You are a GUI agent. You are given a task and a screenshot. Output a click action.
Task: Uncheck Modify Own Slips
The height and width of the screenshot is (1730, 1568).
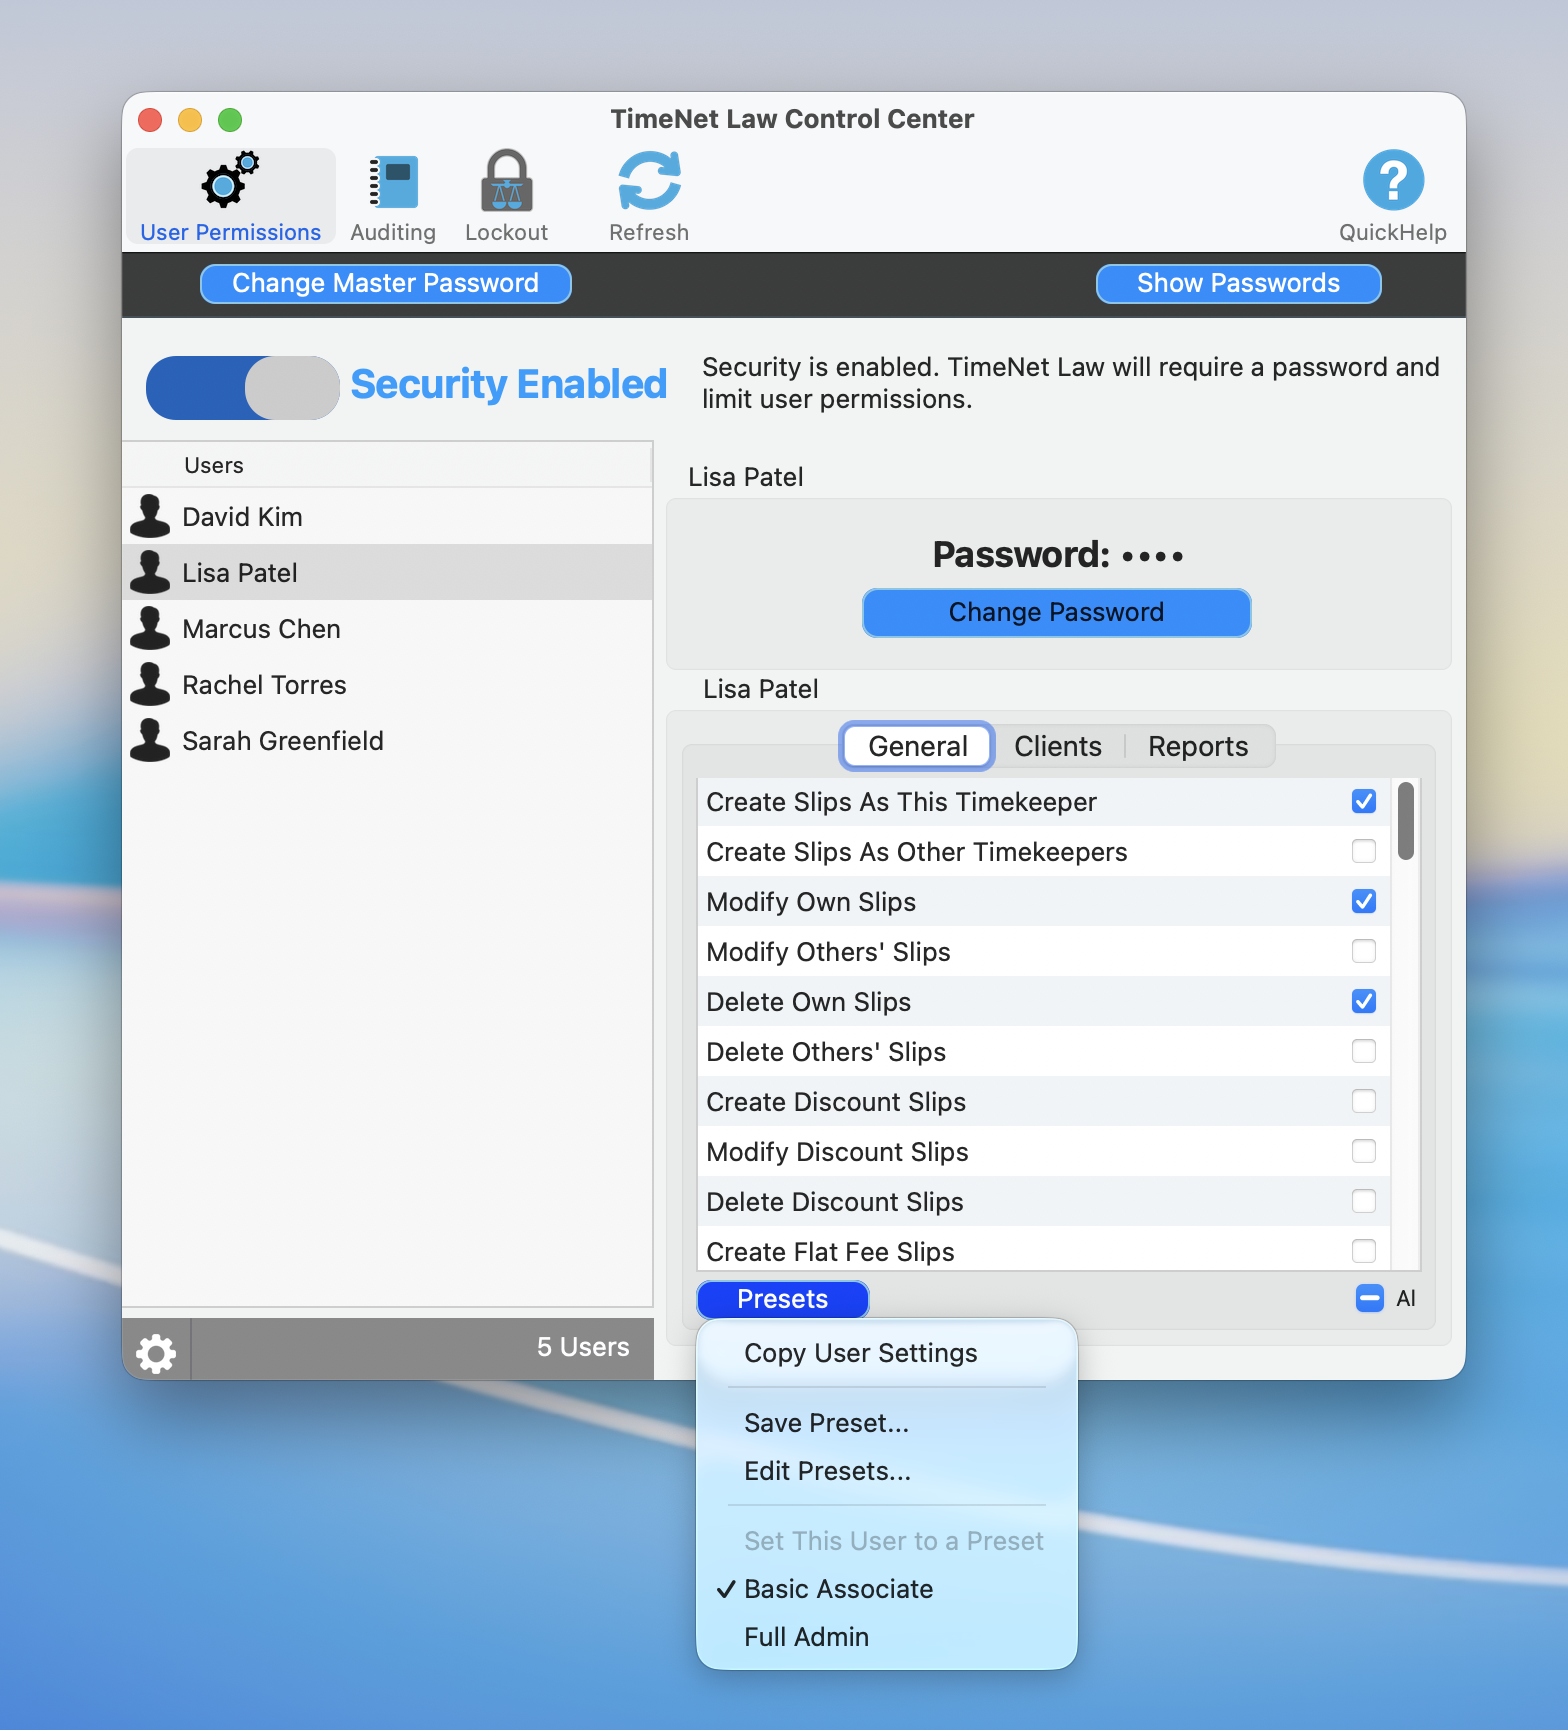pos(1364,901)
